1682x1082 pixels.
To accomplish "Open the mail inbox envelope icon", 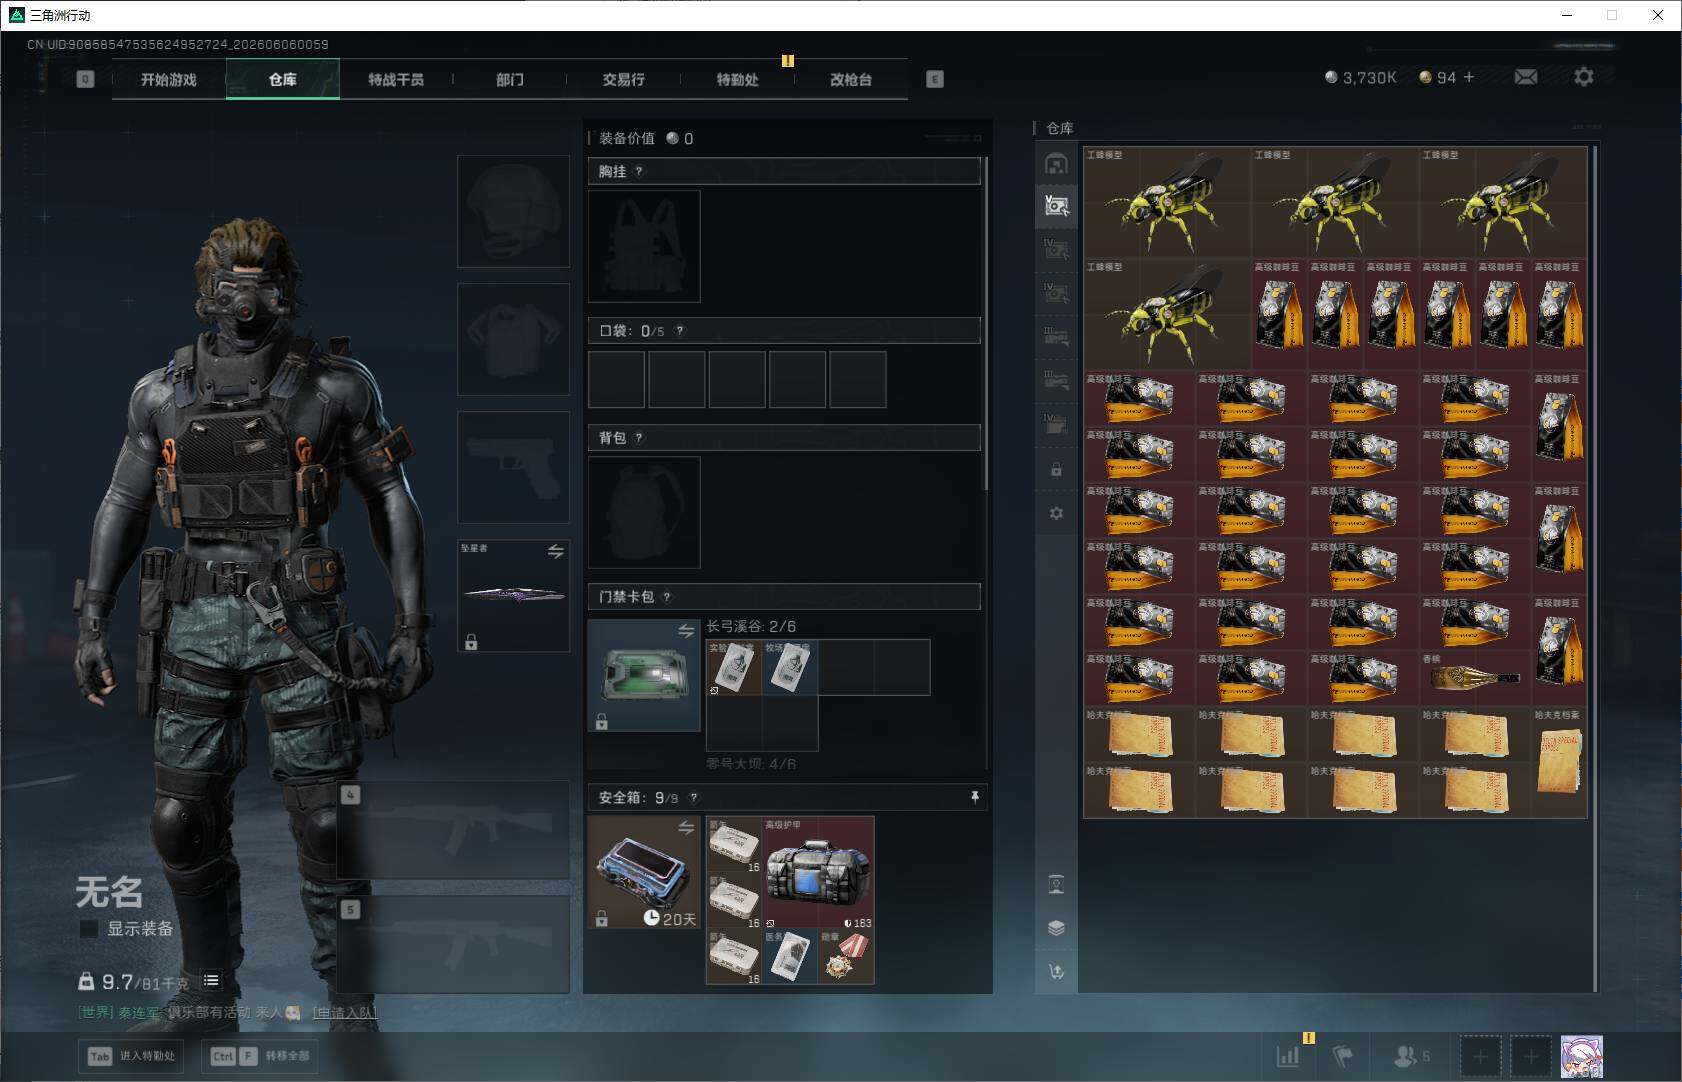I will pos(1526,77).
